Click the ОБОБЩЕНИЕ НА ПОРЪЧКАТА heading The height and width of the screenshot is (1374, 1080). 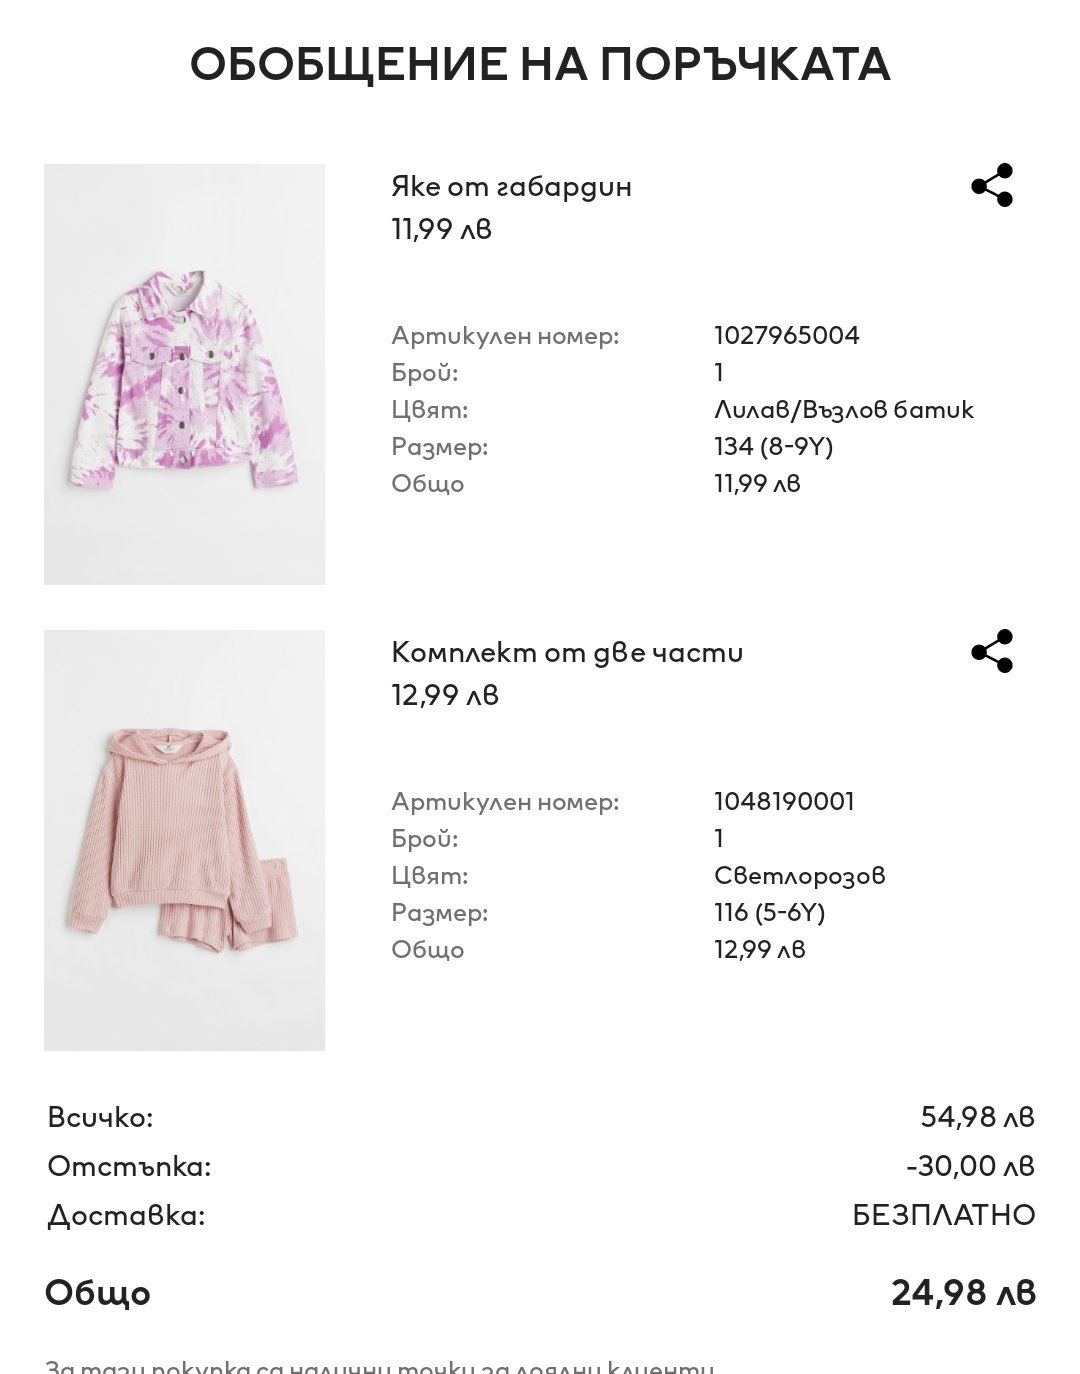click(540, 65)
